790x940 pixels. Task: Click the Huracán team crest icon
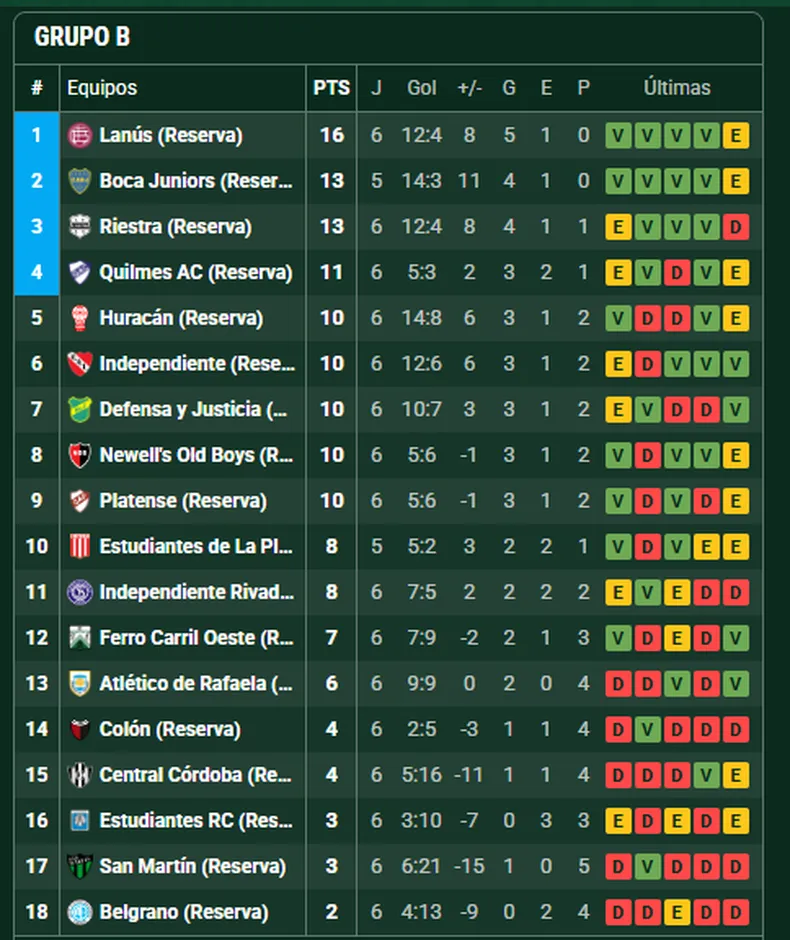(x=80, y=318)
